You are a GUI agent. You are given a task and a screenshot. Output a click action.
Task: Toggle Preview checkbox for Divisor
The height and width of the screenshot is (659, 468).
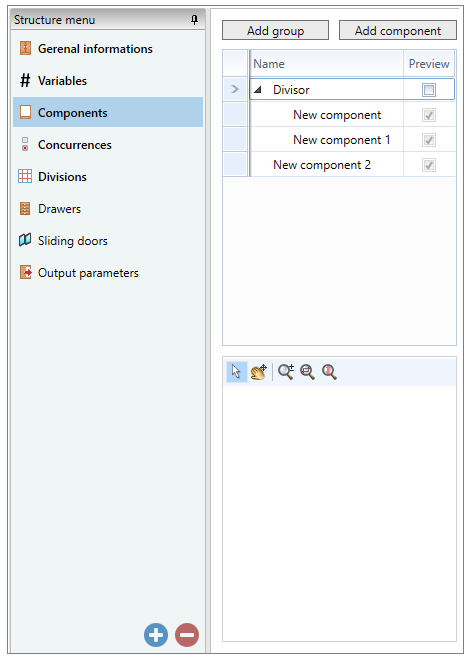click(429, 90)
